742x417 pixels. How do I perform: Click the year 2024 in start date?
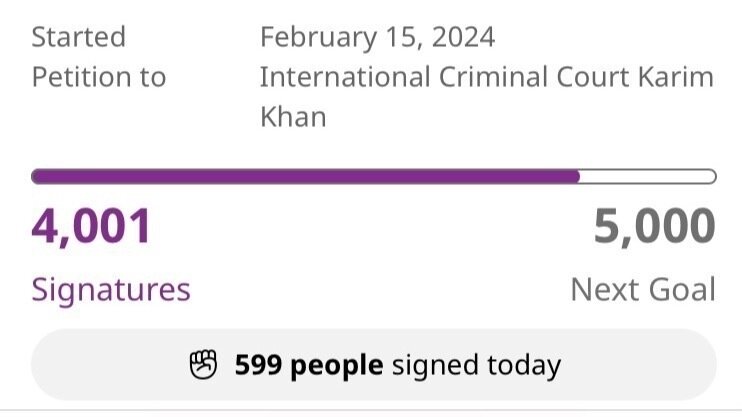point(463,37)
